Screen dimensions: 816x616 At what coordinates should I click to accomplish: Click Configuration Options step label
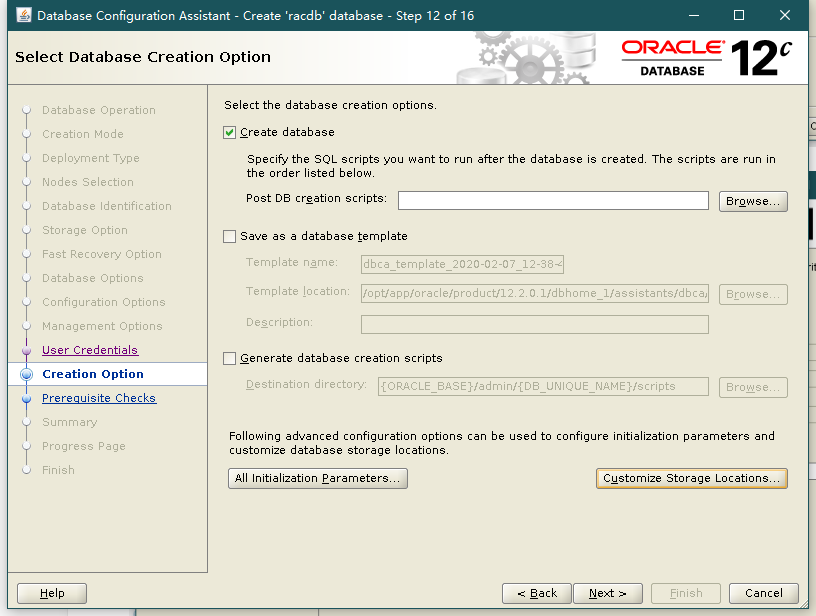(x=104, y=302)
